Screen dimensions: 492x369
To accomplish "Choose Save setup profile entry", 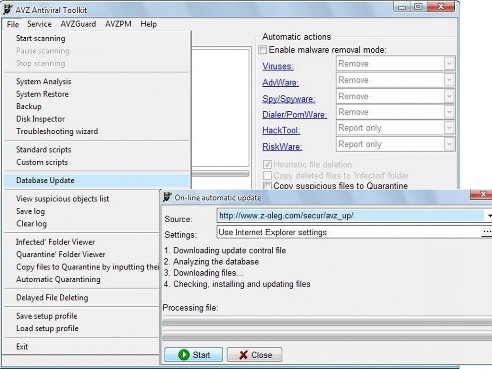I will pos(82,316).
